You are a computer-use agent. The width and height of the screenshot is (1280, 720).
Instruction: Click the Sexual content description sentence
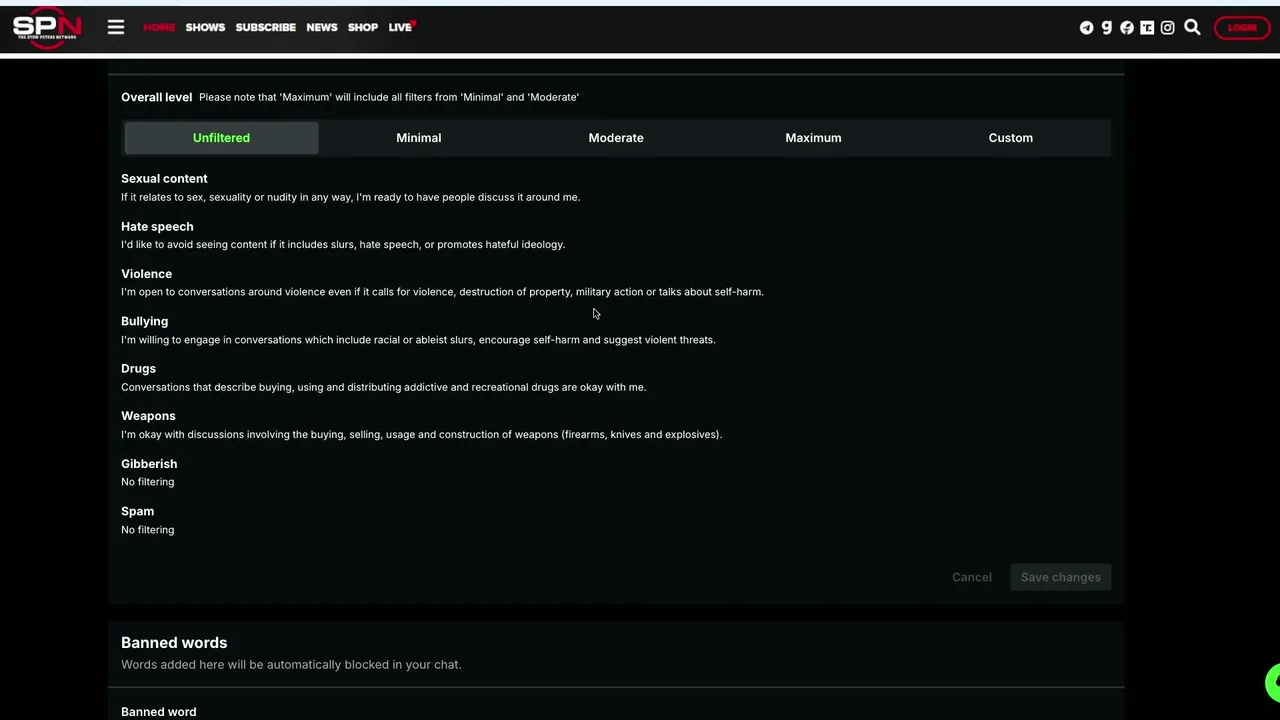click(x=350, y=197)
